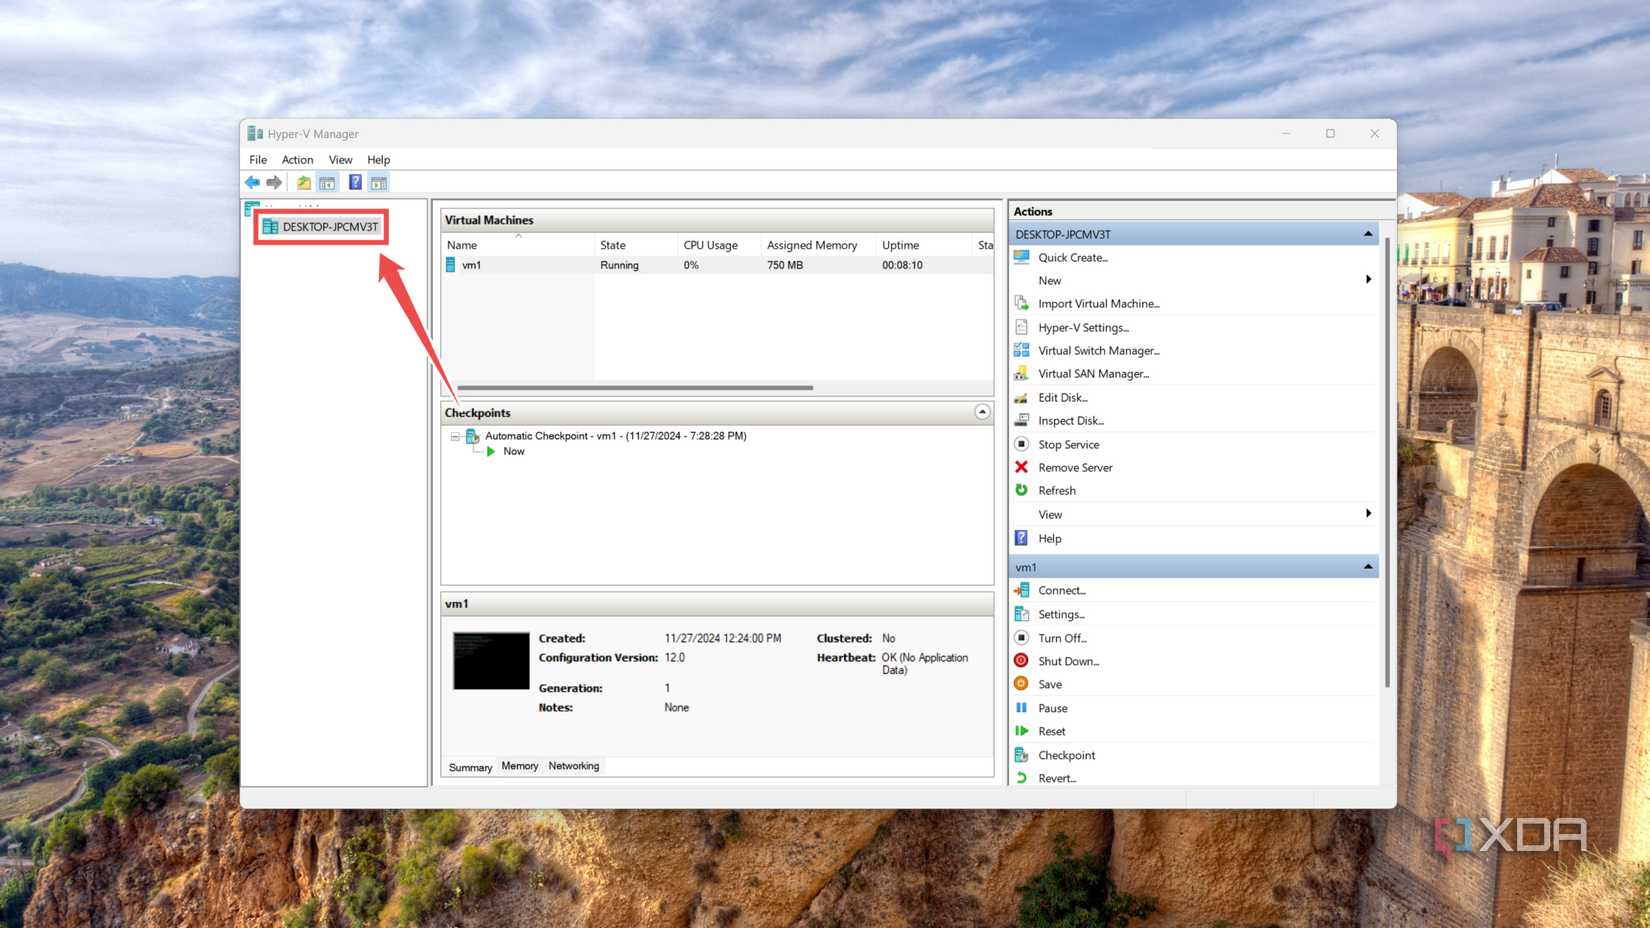This screenshot has height=928, width=1650.
Task: Click the Virtual Machines horizontal scrollbar
Action: click(x=635, y=388)
